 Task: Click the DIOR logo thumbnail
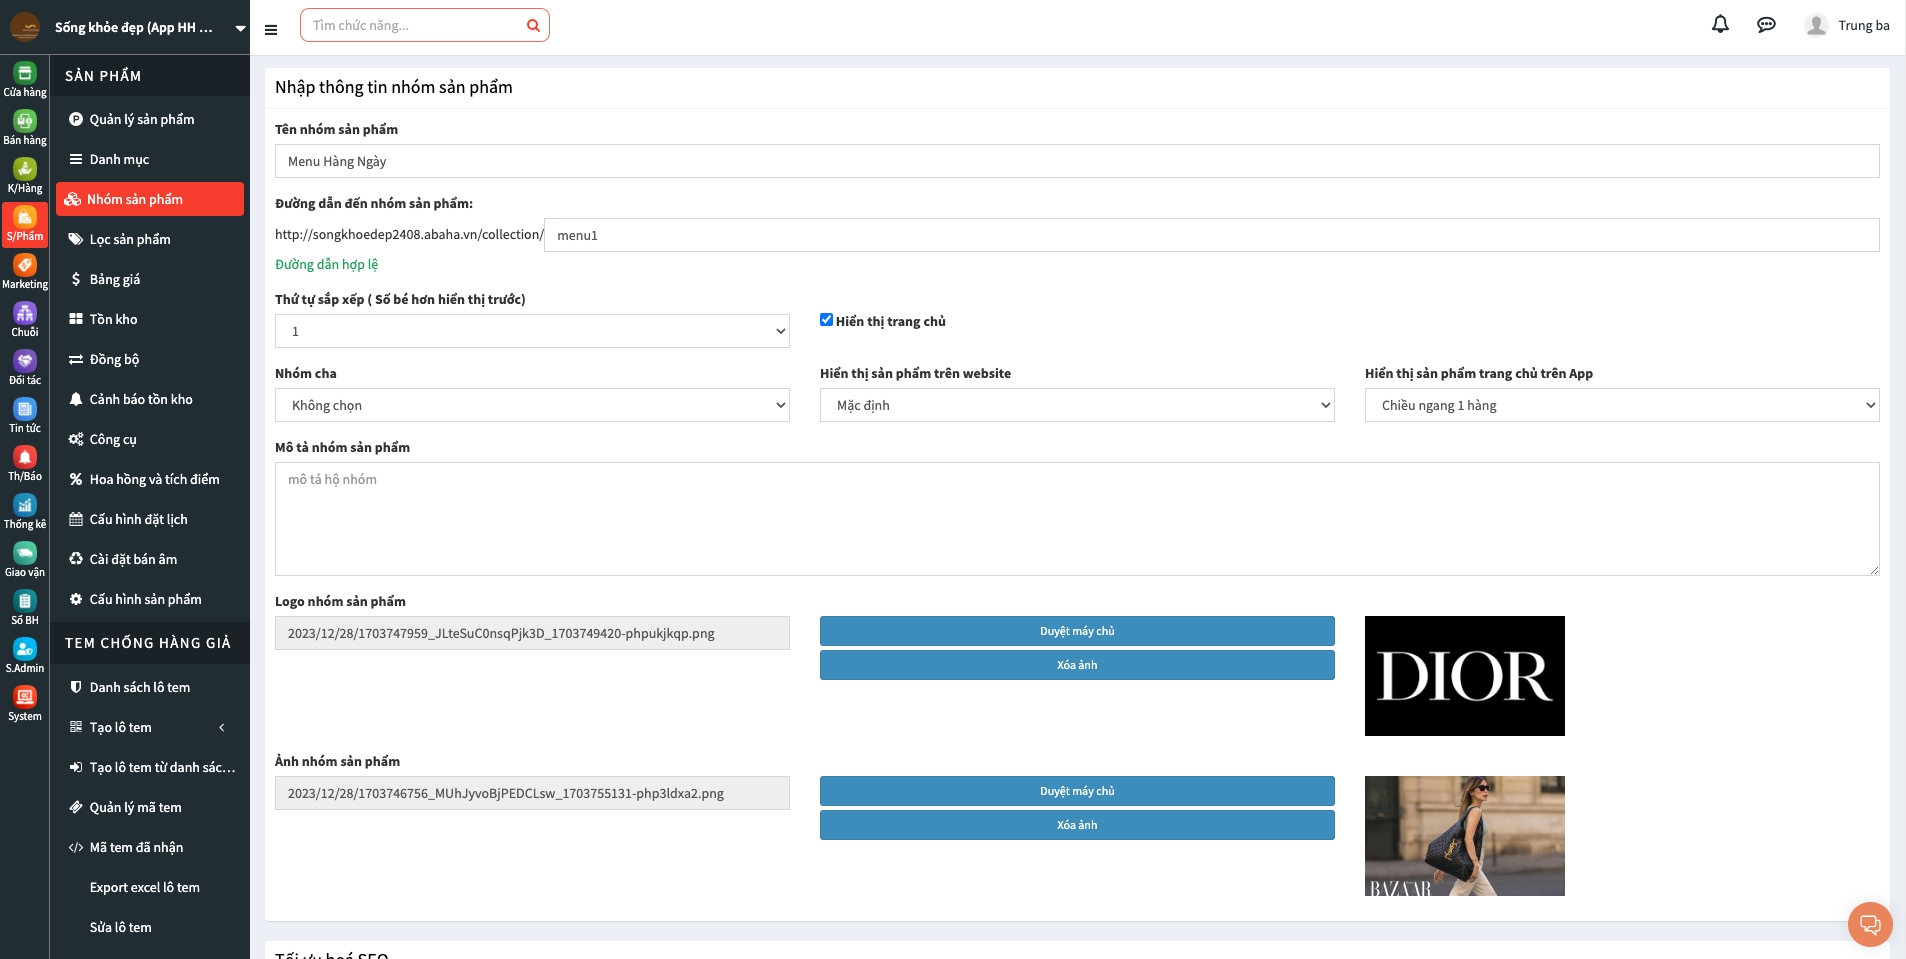click(1464, 676)
